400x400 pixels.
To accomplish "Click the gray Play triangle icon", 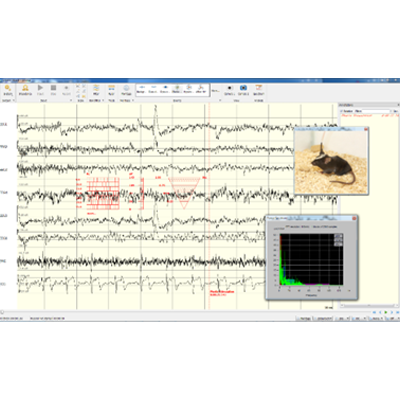I will click(40, 88).
